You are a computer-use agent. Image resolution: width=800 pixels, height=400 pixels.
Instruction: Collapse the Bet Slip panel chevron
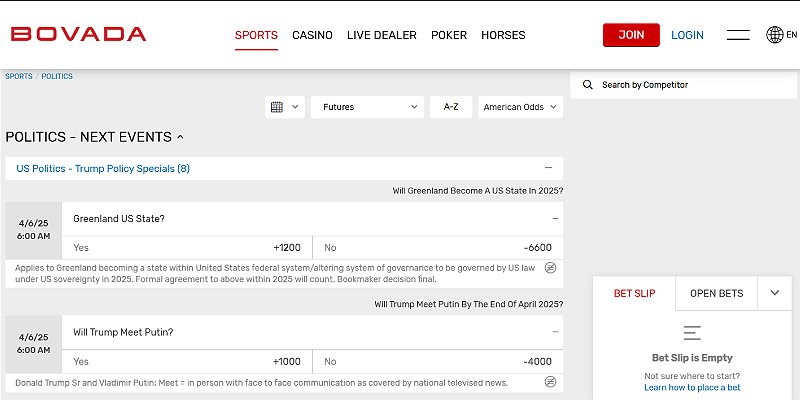pyautogui.click(x=774, y=293)
